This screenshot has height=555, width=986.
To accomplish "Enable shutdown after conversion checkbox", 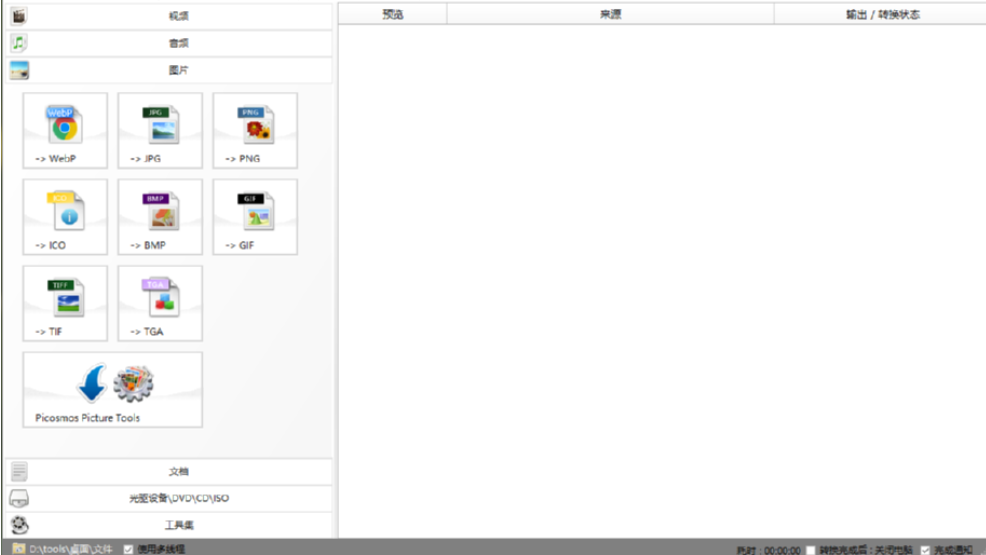I will pyautogui.click(x=811, y=550).
